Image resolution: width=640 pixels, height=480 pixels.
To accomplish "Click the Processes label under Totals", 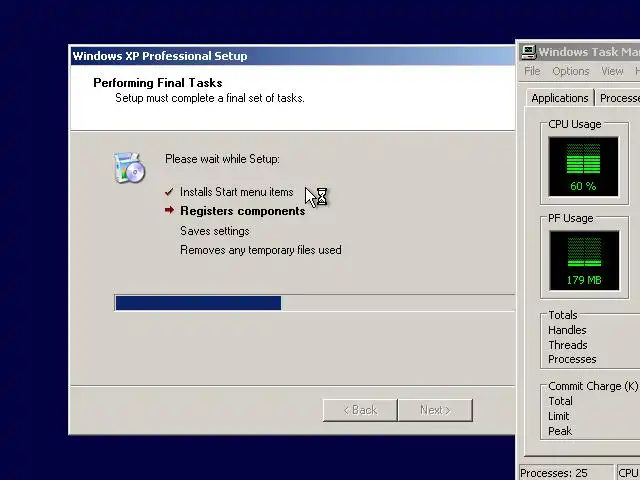I will pyautogui.click(x=572, y=359).
